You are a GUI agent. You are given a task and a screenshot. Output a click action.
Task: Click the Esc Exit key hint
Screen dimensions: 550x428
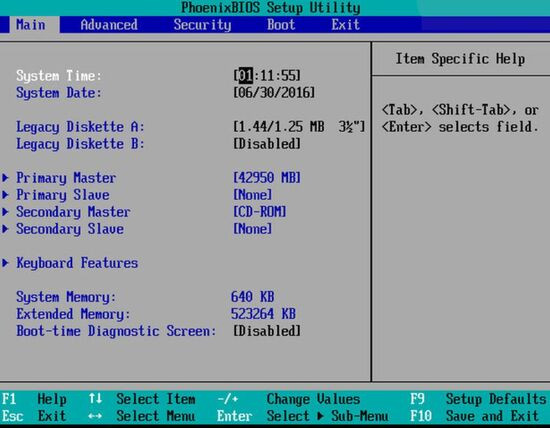(34, 416)
